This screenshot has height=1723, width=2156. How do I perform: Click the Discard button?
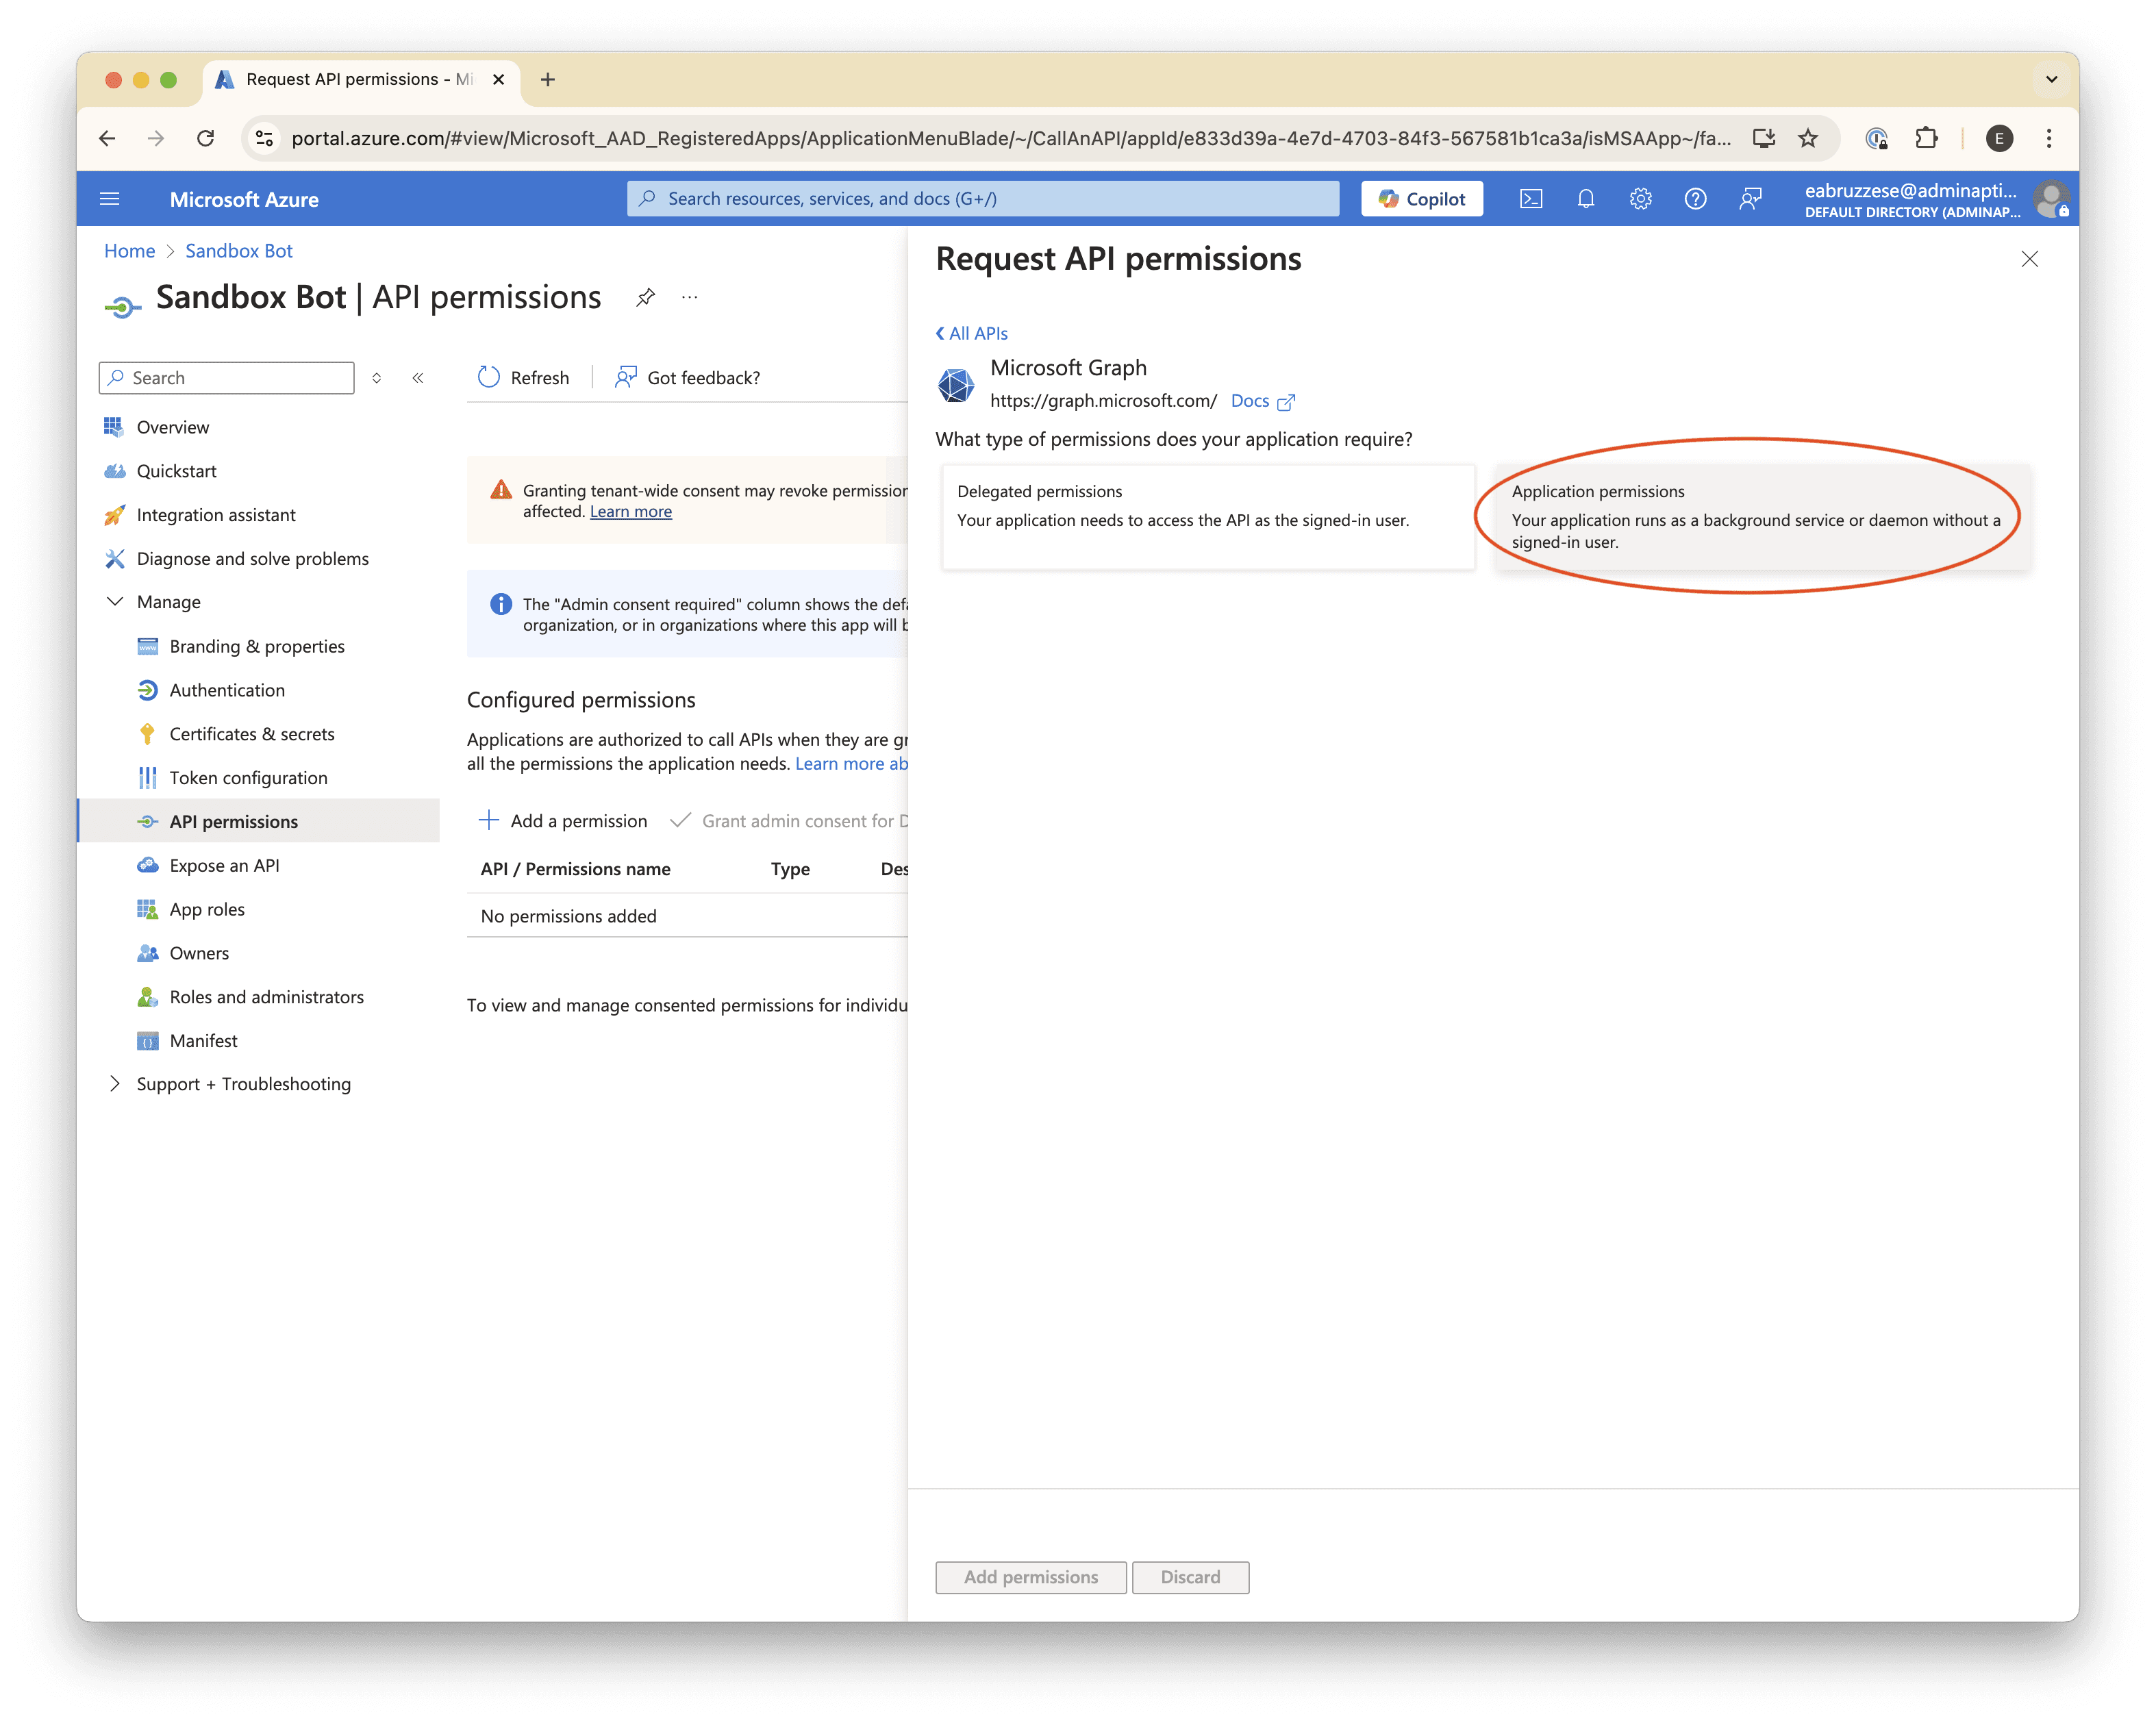(x=1190, y=1577)
